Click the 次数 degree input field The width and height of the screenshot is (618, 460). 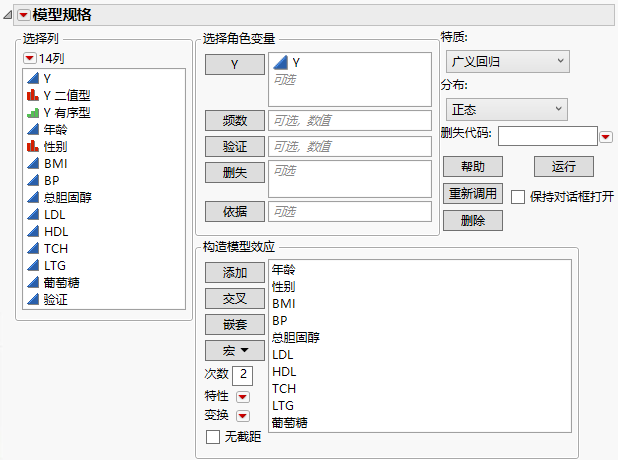243,376
